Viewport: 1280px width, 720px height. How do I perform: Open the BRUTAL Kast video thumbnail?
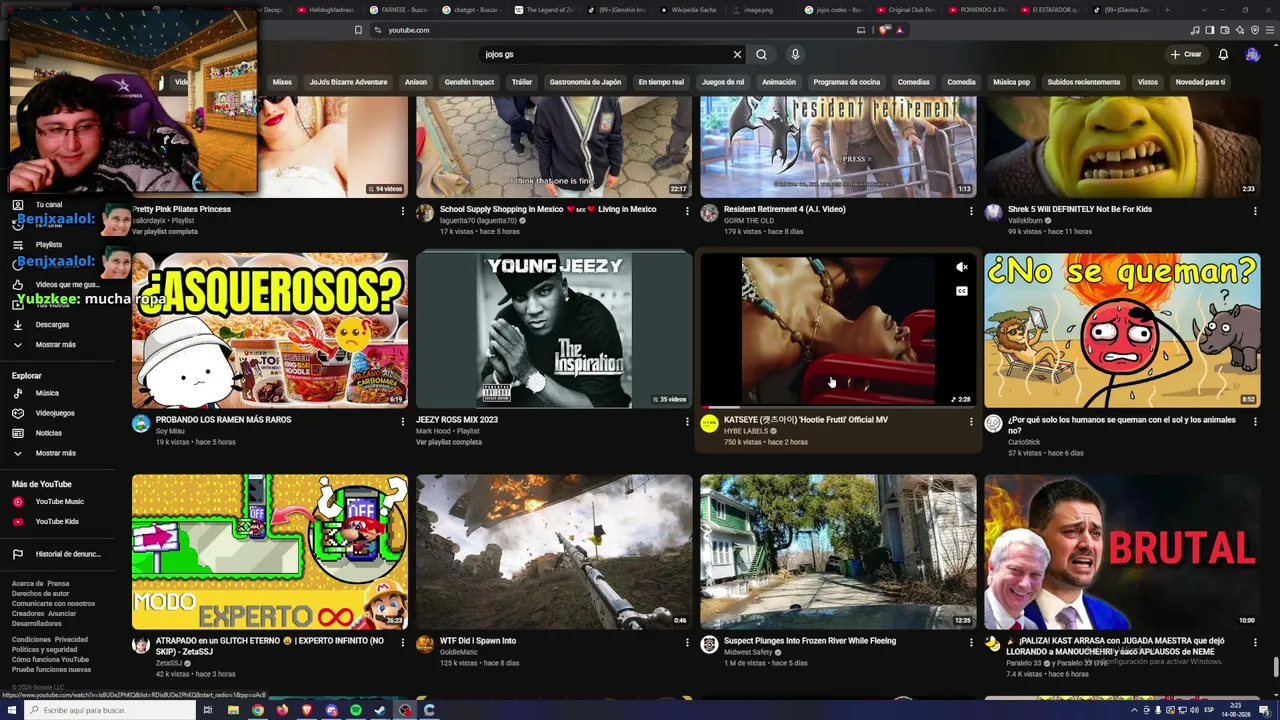point(1122,552)
